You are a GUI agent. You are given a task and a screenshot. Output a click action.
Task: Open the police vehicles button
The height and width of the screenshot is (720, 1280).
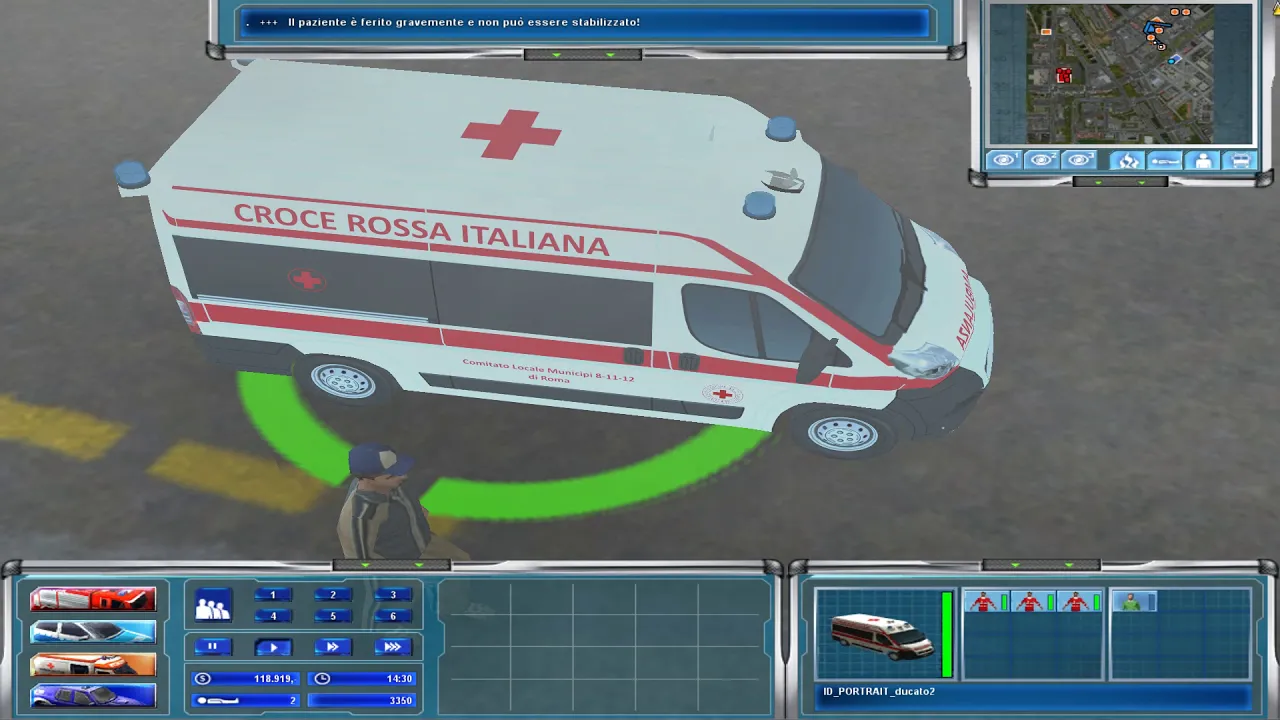[93, 631]
